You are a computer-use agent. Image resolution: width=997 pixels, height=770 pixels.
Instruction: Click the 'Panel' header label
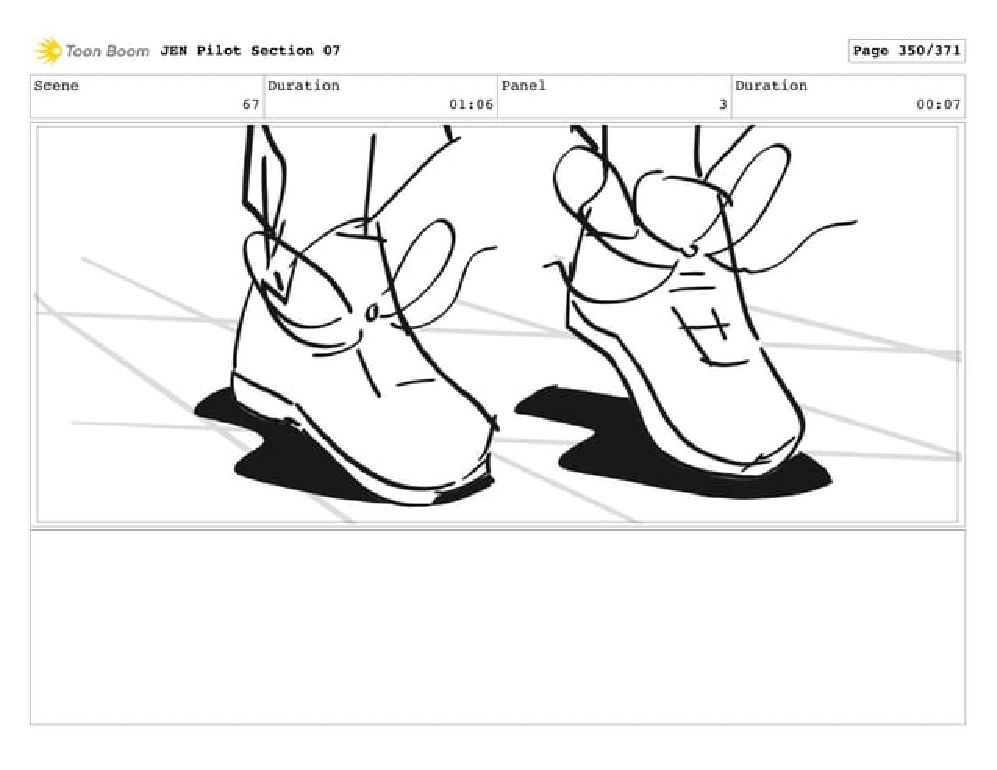[x=523, y=85]
